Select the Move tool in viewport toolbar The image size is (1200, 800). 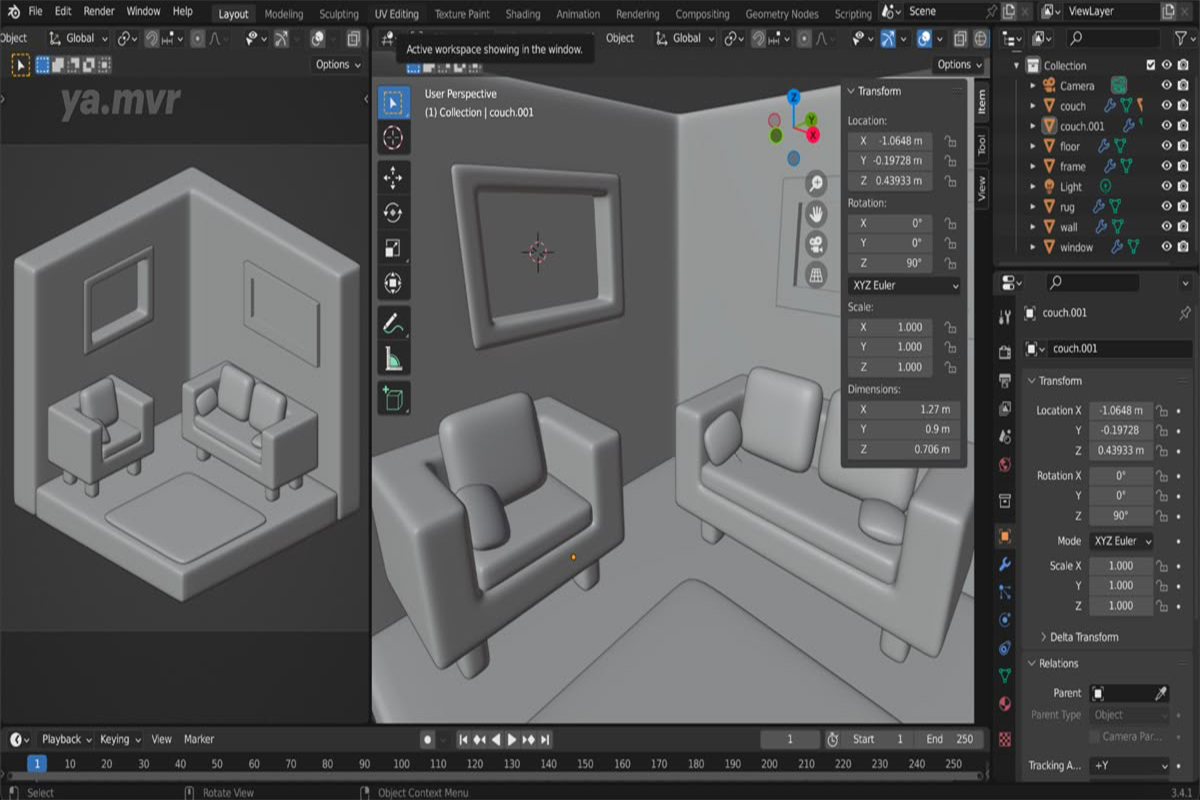(393, 178)
